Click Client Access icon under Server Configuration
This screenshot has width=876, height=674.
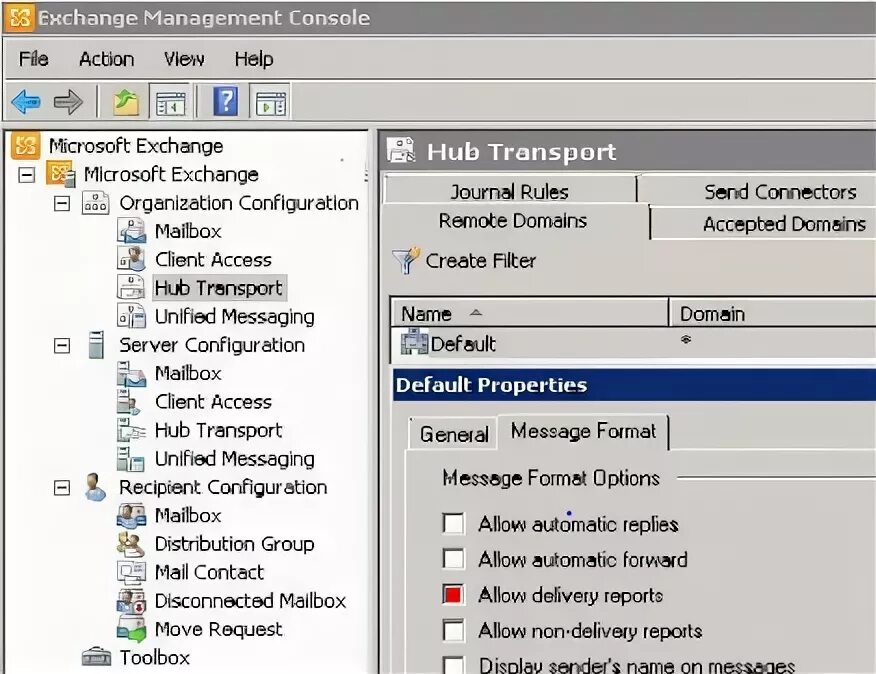(129, 402)
